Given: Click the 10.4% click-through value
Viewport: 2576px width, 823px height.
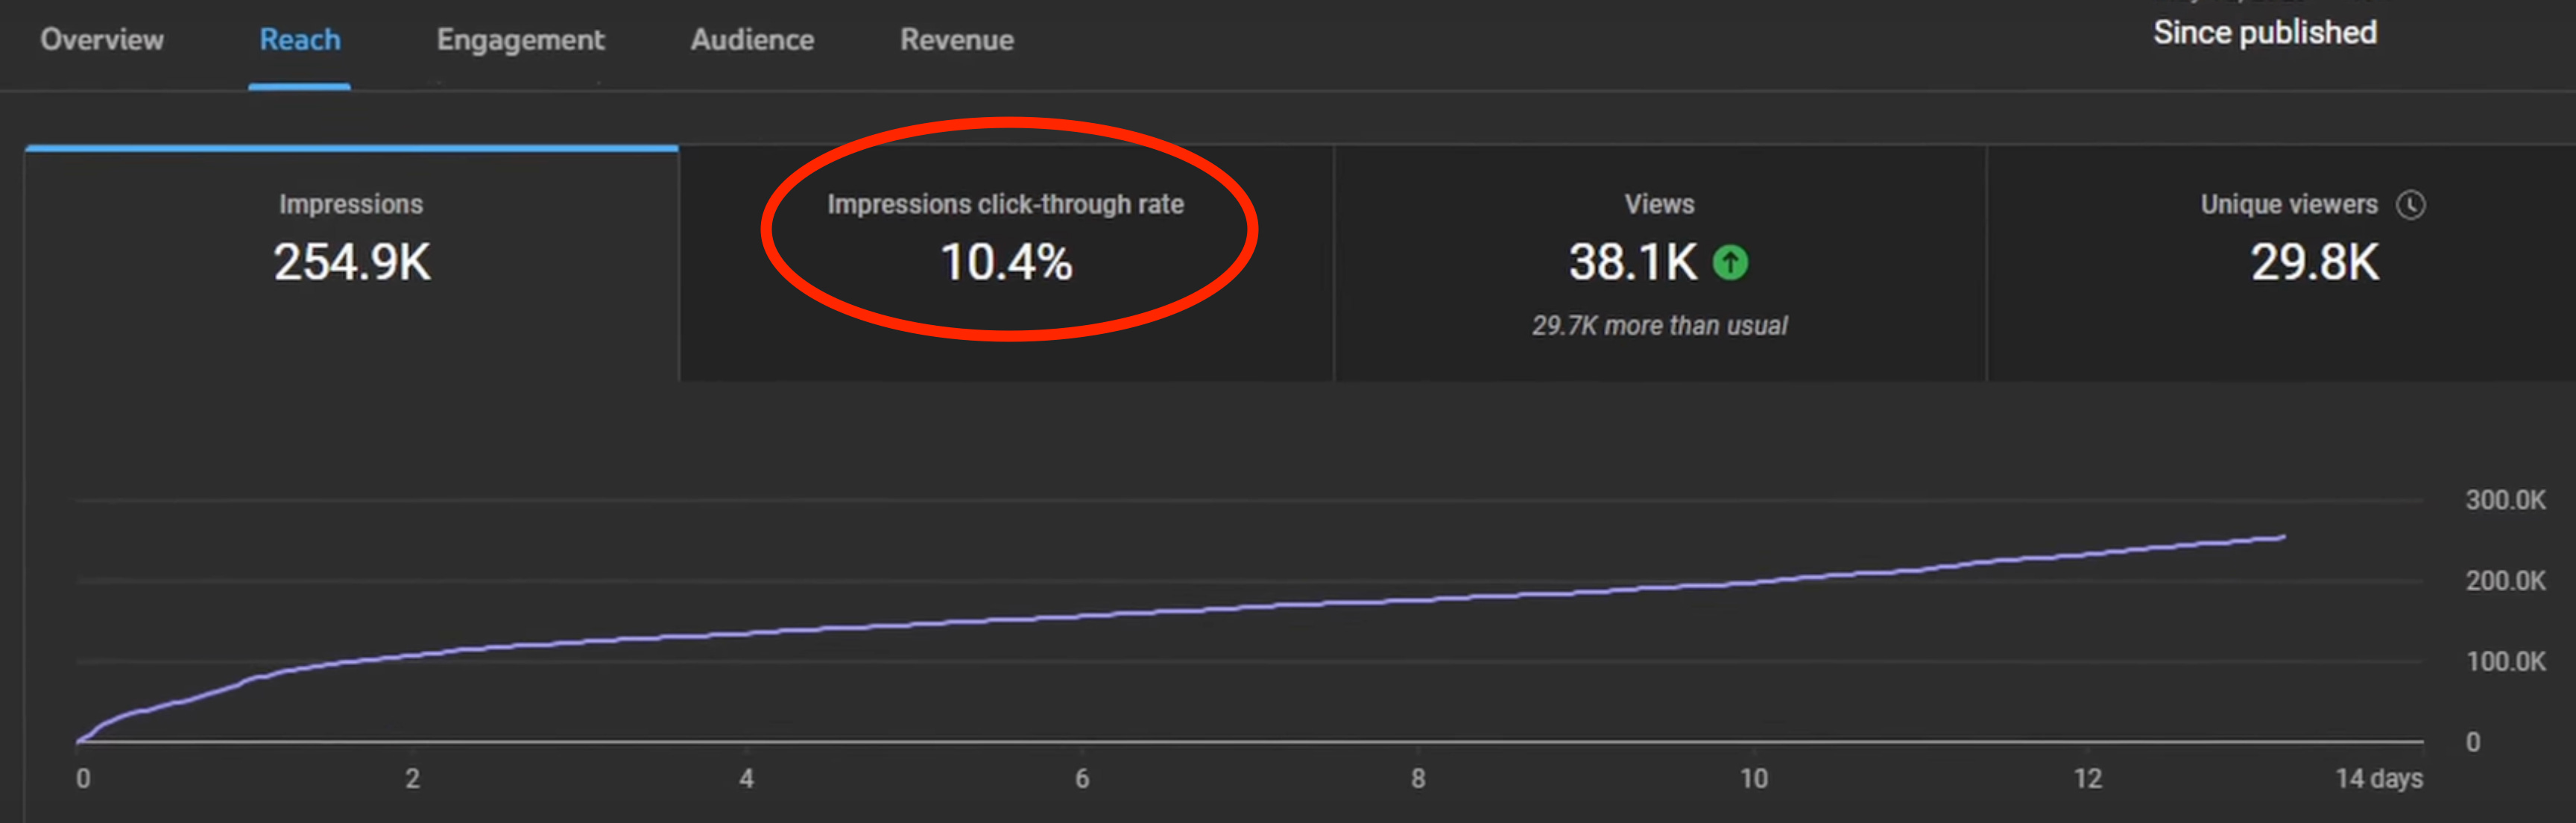Looking at the screenshot, I should click(1005, 263).
